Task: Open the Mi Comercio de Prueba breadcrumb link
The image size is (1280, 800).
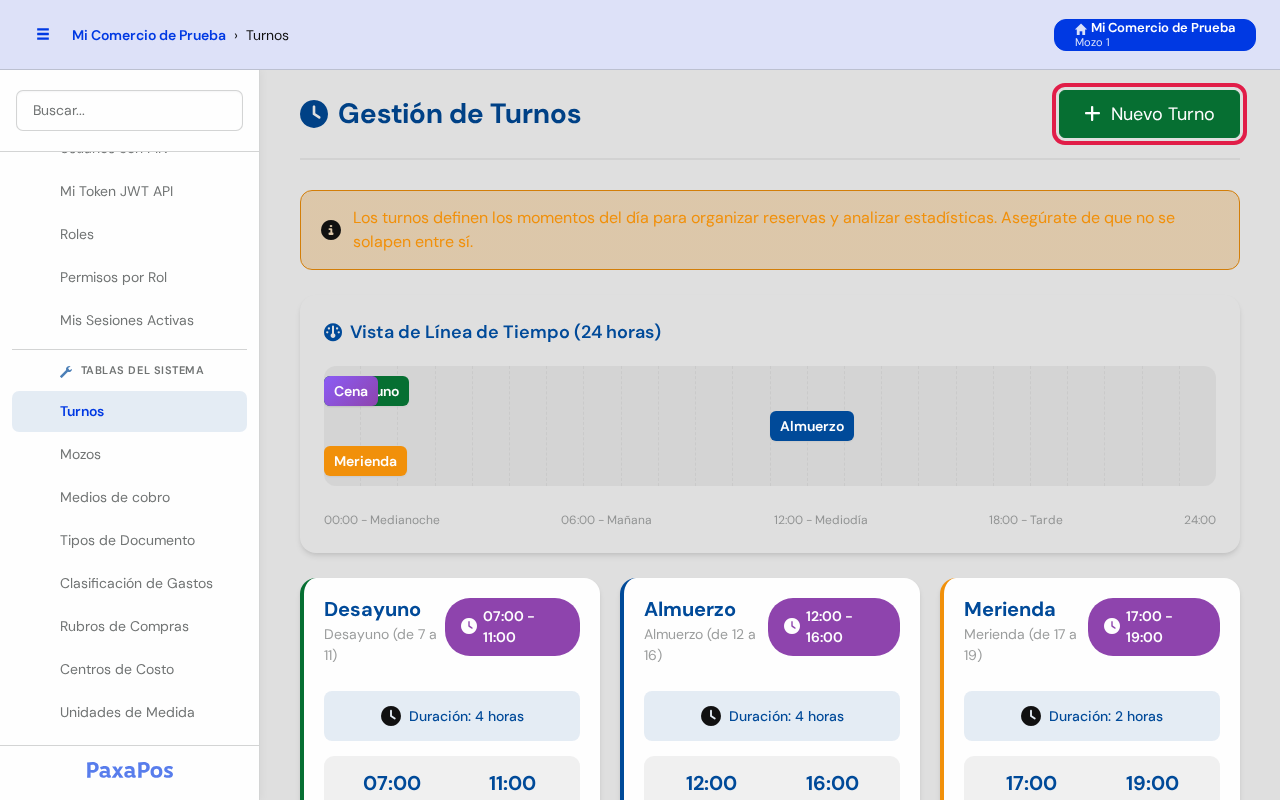Action: tap(149, 35)
